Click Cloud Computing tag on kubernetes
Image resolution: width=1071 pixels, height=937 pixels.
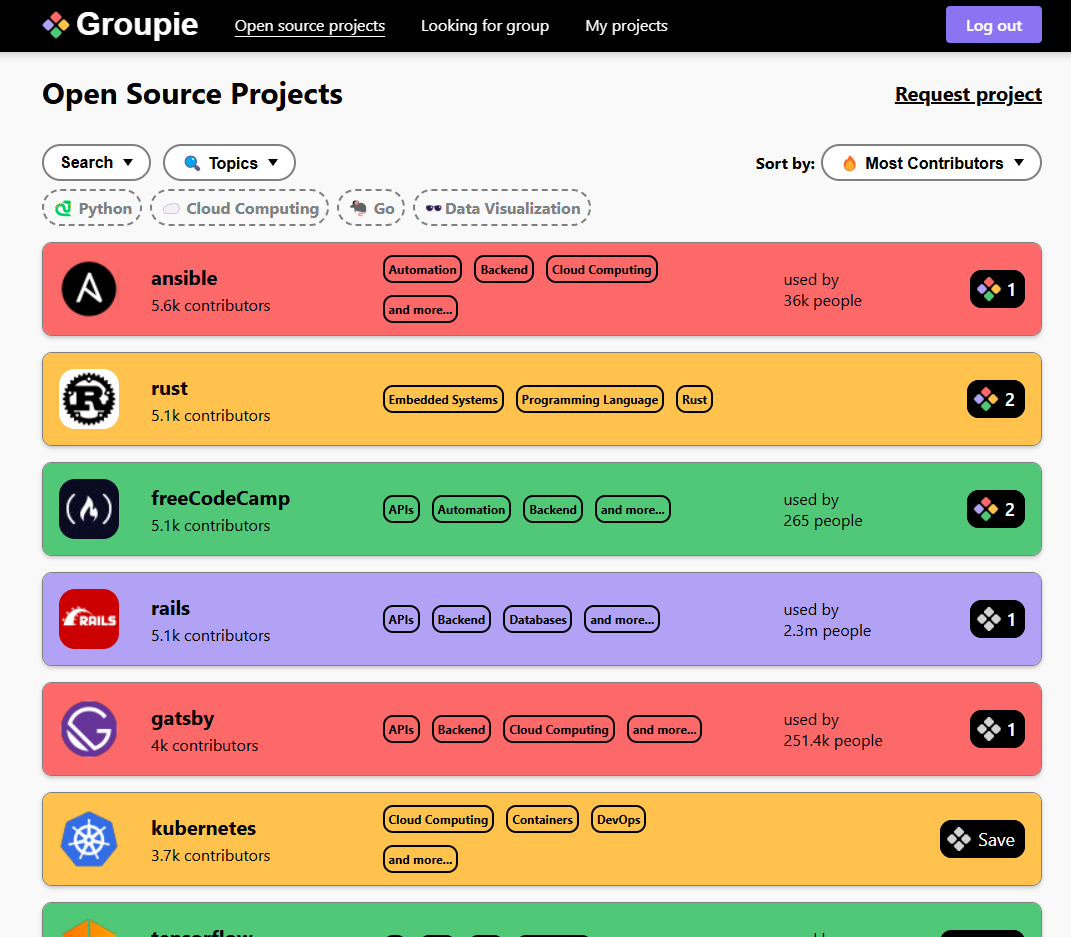(x=439, y=819)
